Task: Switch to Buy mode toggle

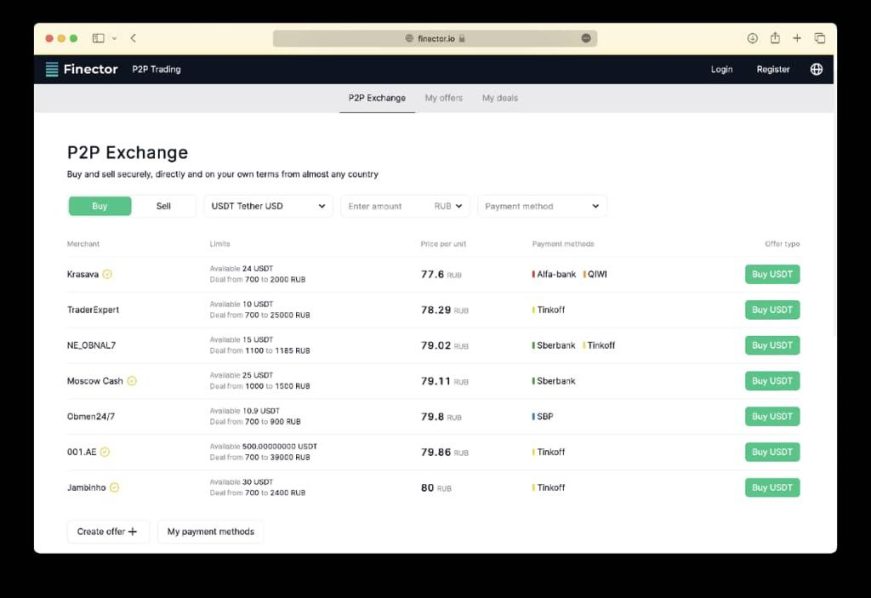Action: pos(100,206)
